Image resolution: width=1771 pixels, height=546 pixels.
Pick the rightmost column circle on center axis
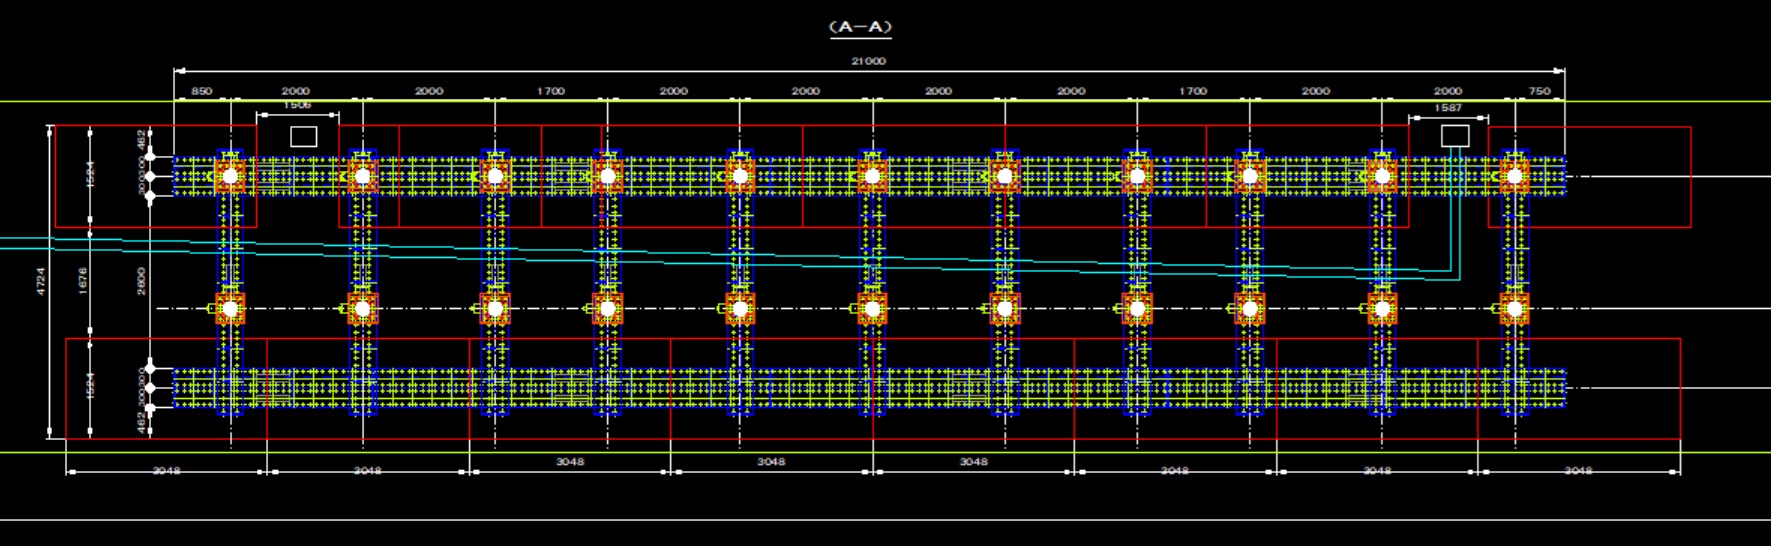click(x=1514, y=309)
